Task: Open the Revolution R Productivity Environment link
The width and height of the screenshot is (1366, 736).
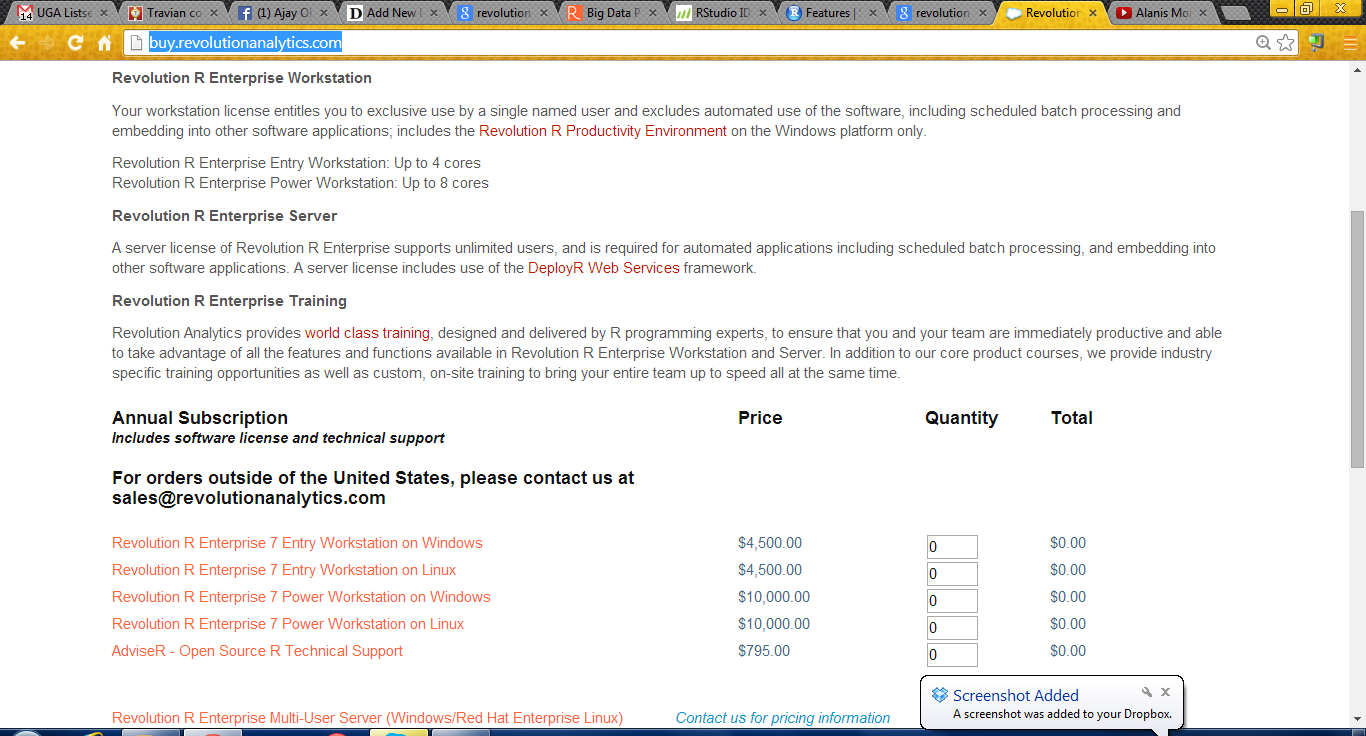Action: [x=602, y=131]
